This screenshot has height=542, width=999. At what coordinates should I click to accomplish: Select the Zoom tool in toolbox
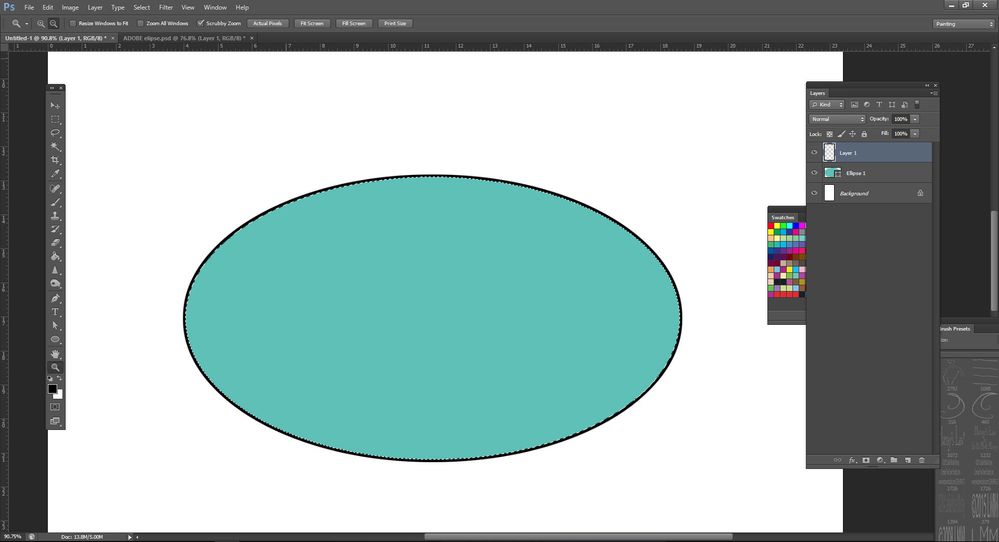tap(55, 367)
